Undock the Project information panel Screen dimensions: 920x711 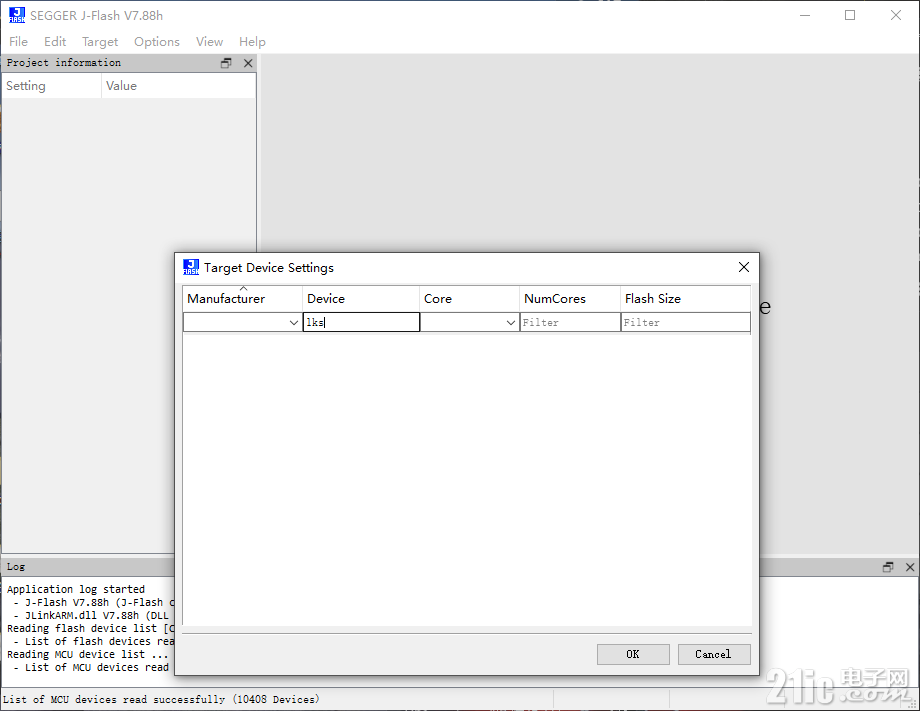tap(226, 63)
